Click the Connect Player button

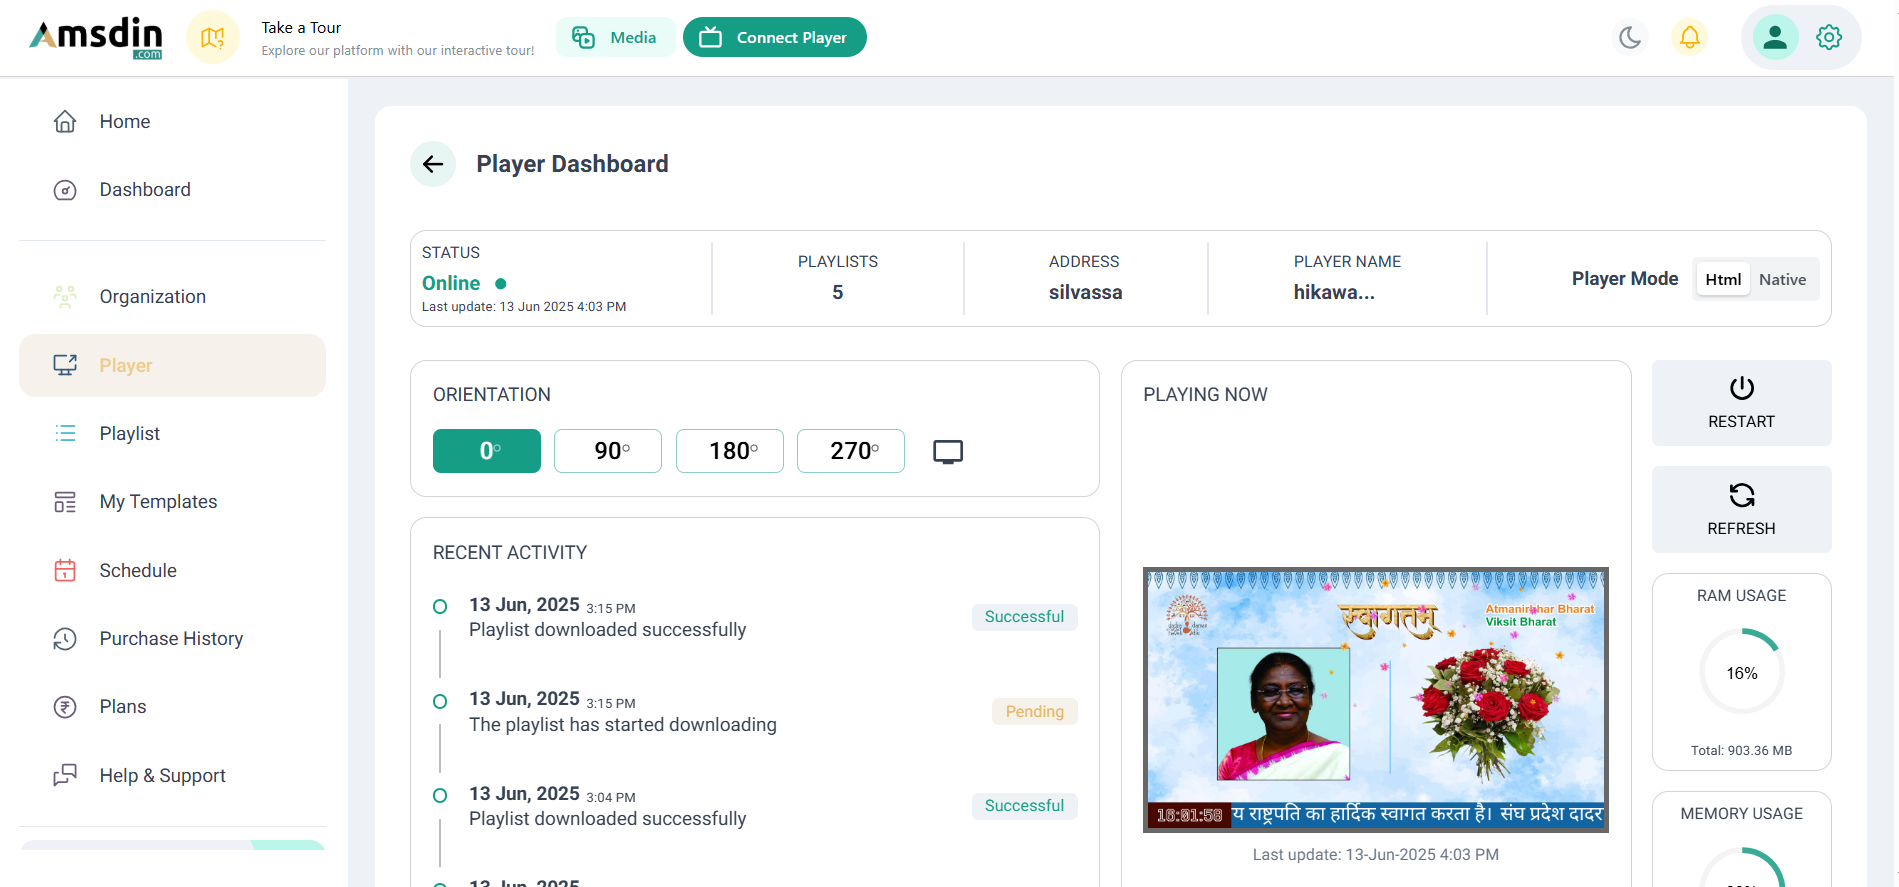click(x=775, y=37)
